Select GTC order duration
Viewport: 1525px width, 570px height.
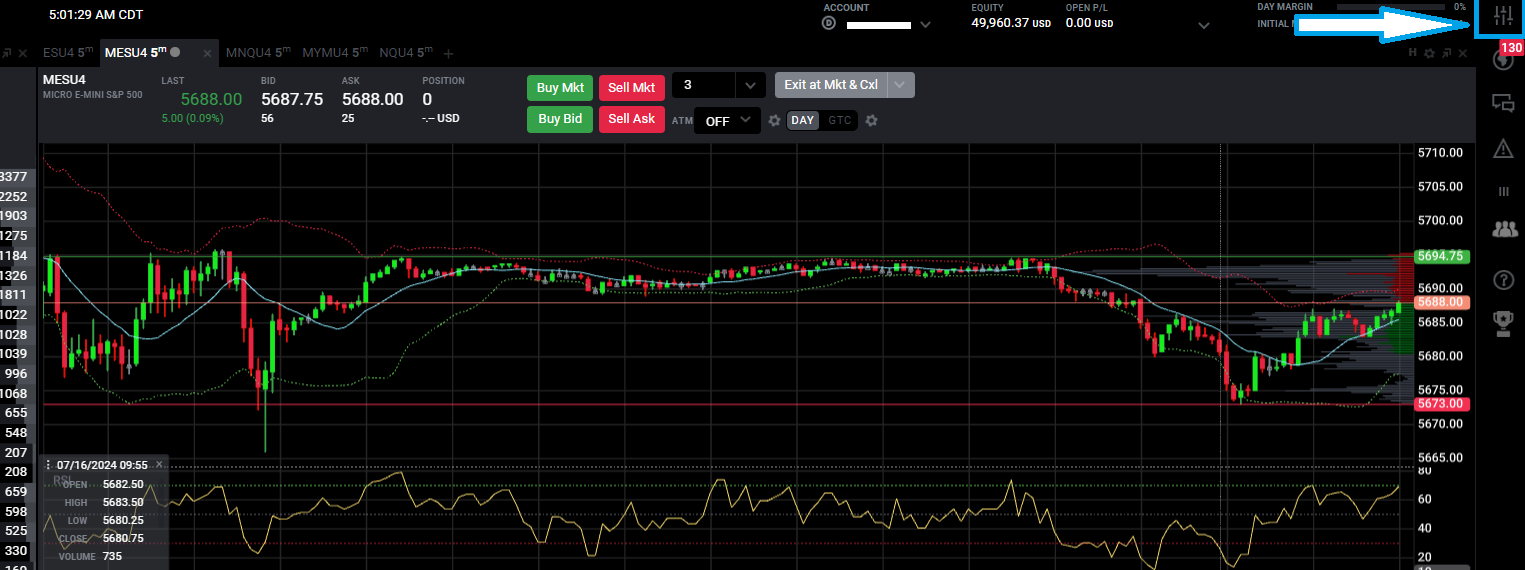pyautogui.click(x=840, y=121)
